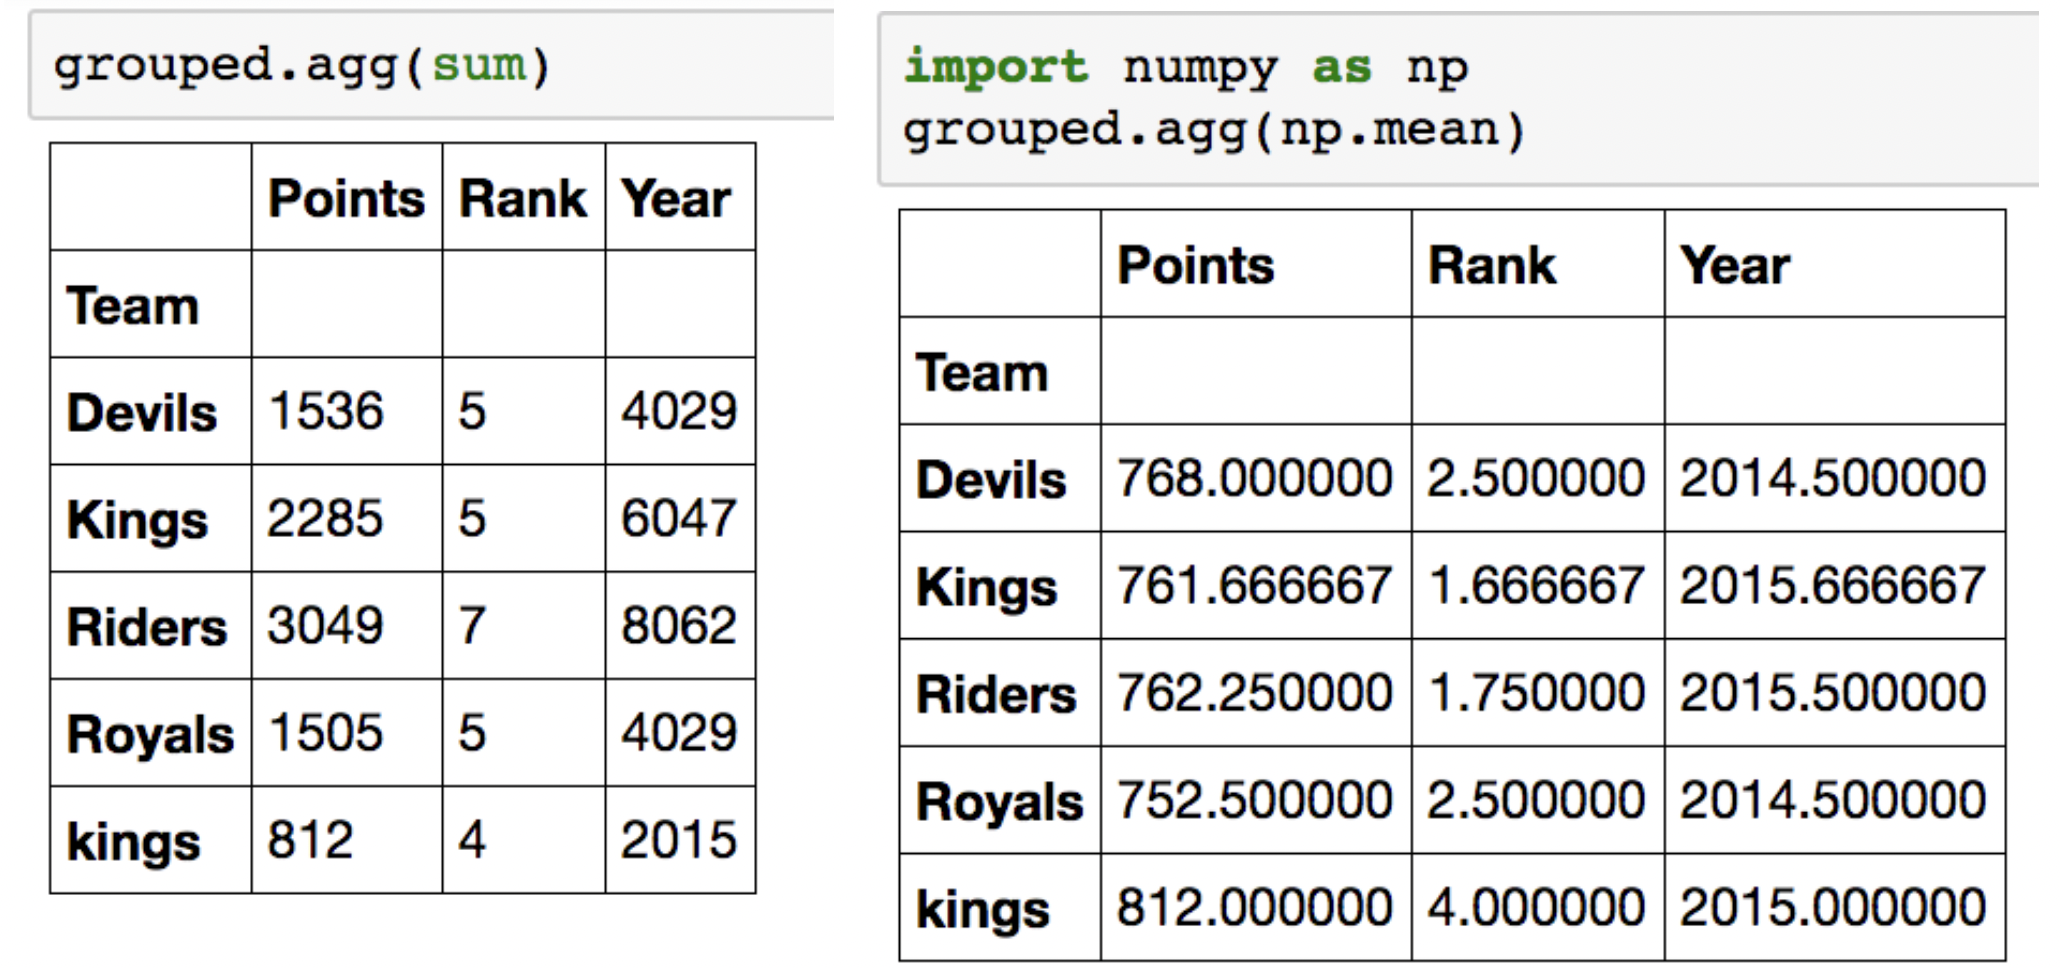2060x968 pixels.
Task: Select Rank header in sum table
Action: pos(522,198)
